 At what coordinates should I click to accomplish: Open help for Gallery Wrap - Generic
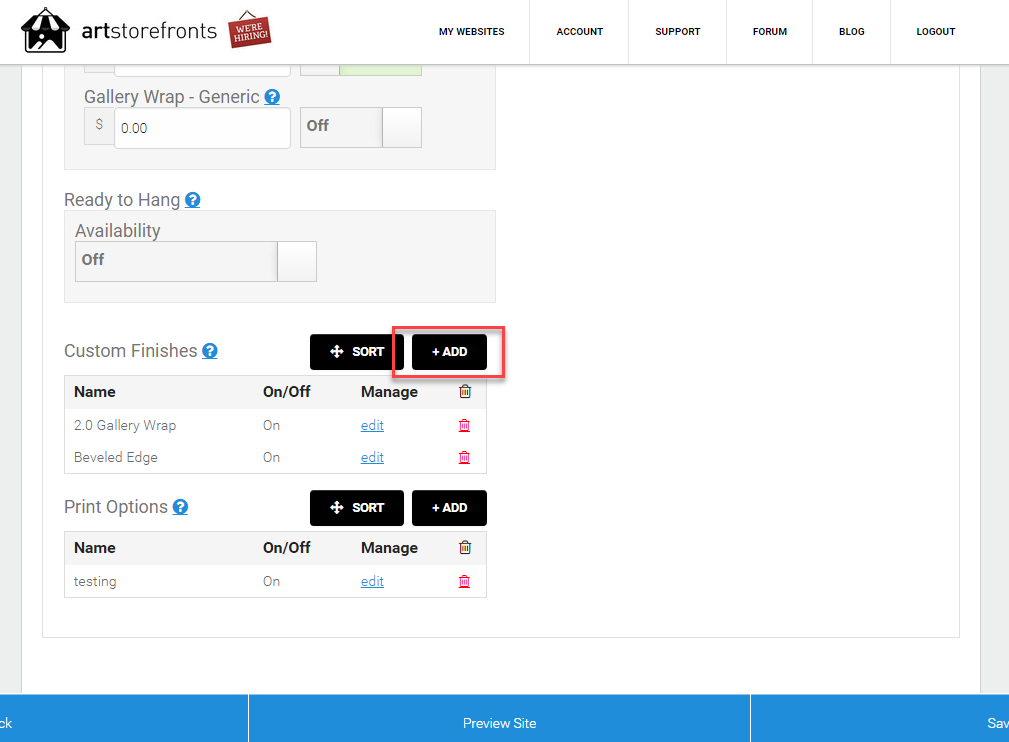pyautogui.click(x=272, y=97)
